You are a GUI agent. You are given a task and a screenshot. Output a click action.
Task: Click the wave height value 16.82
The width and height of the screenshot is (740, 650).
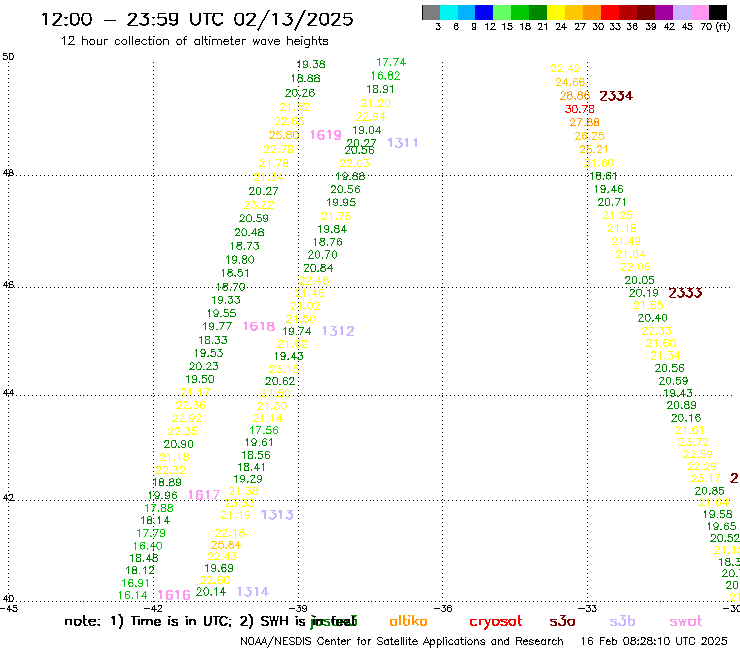386,76
